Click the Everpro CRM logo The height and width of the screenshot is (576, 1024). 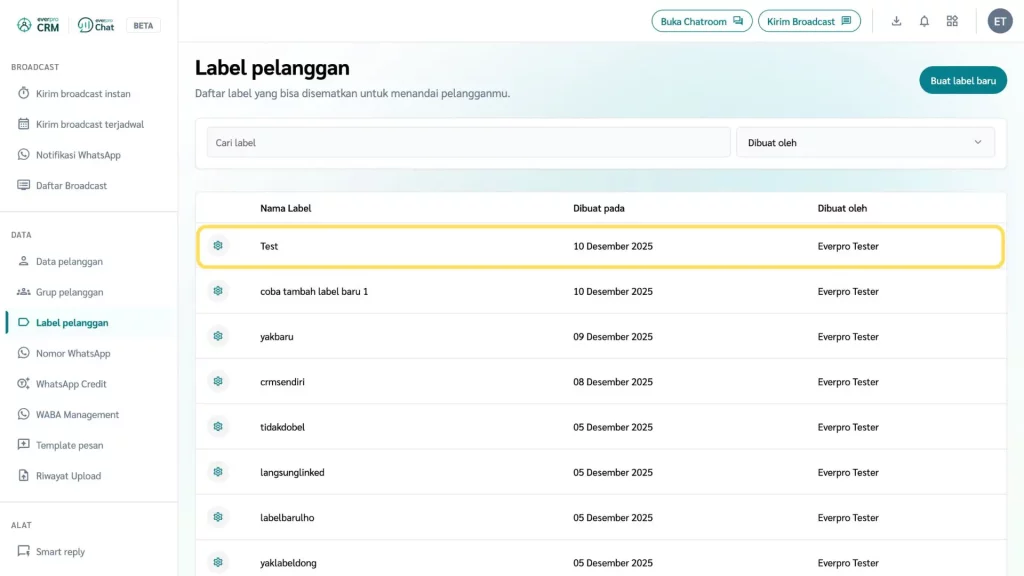tap(38, 25)
